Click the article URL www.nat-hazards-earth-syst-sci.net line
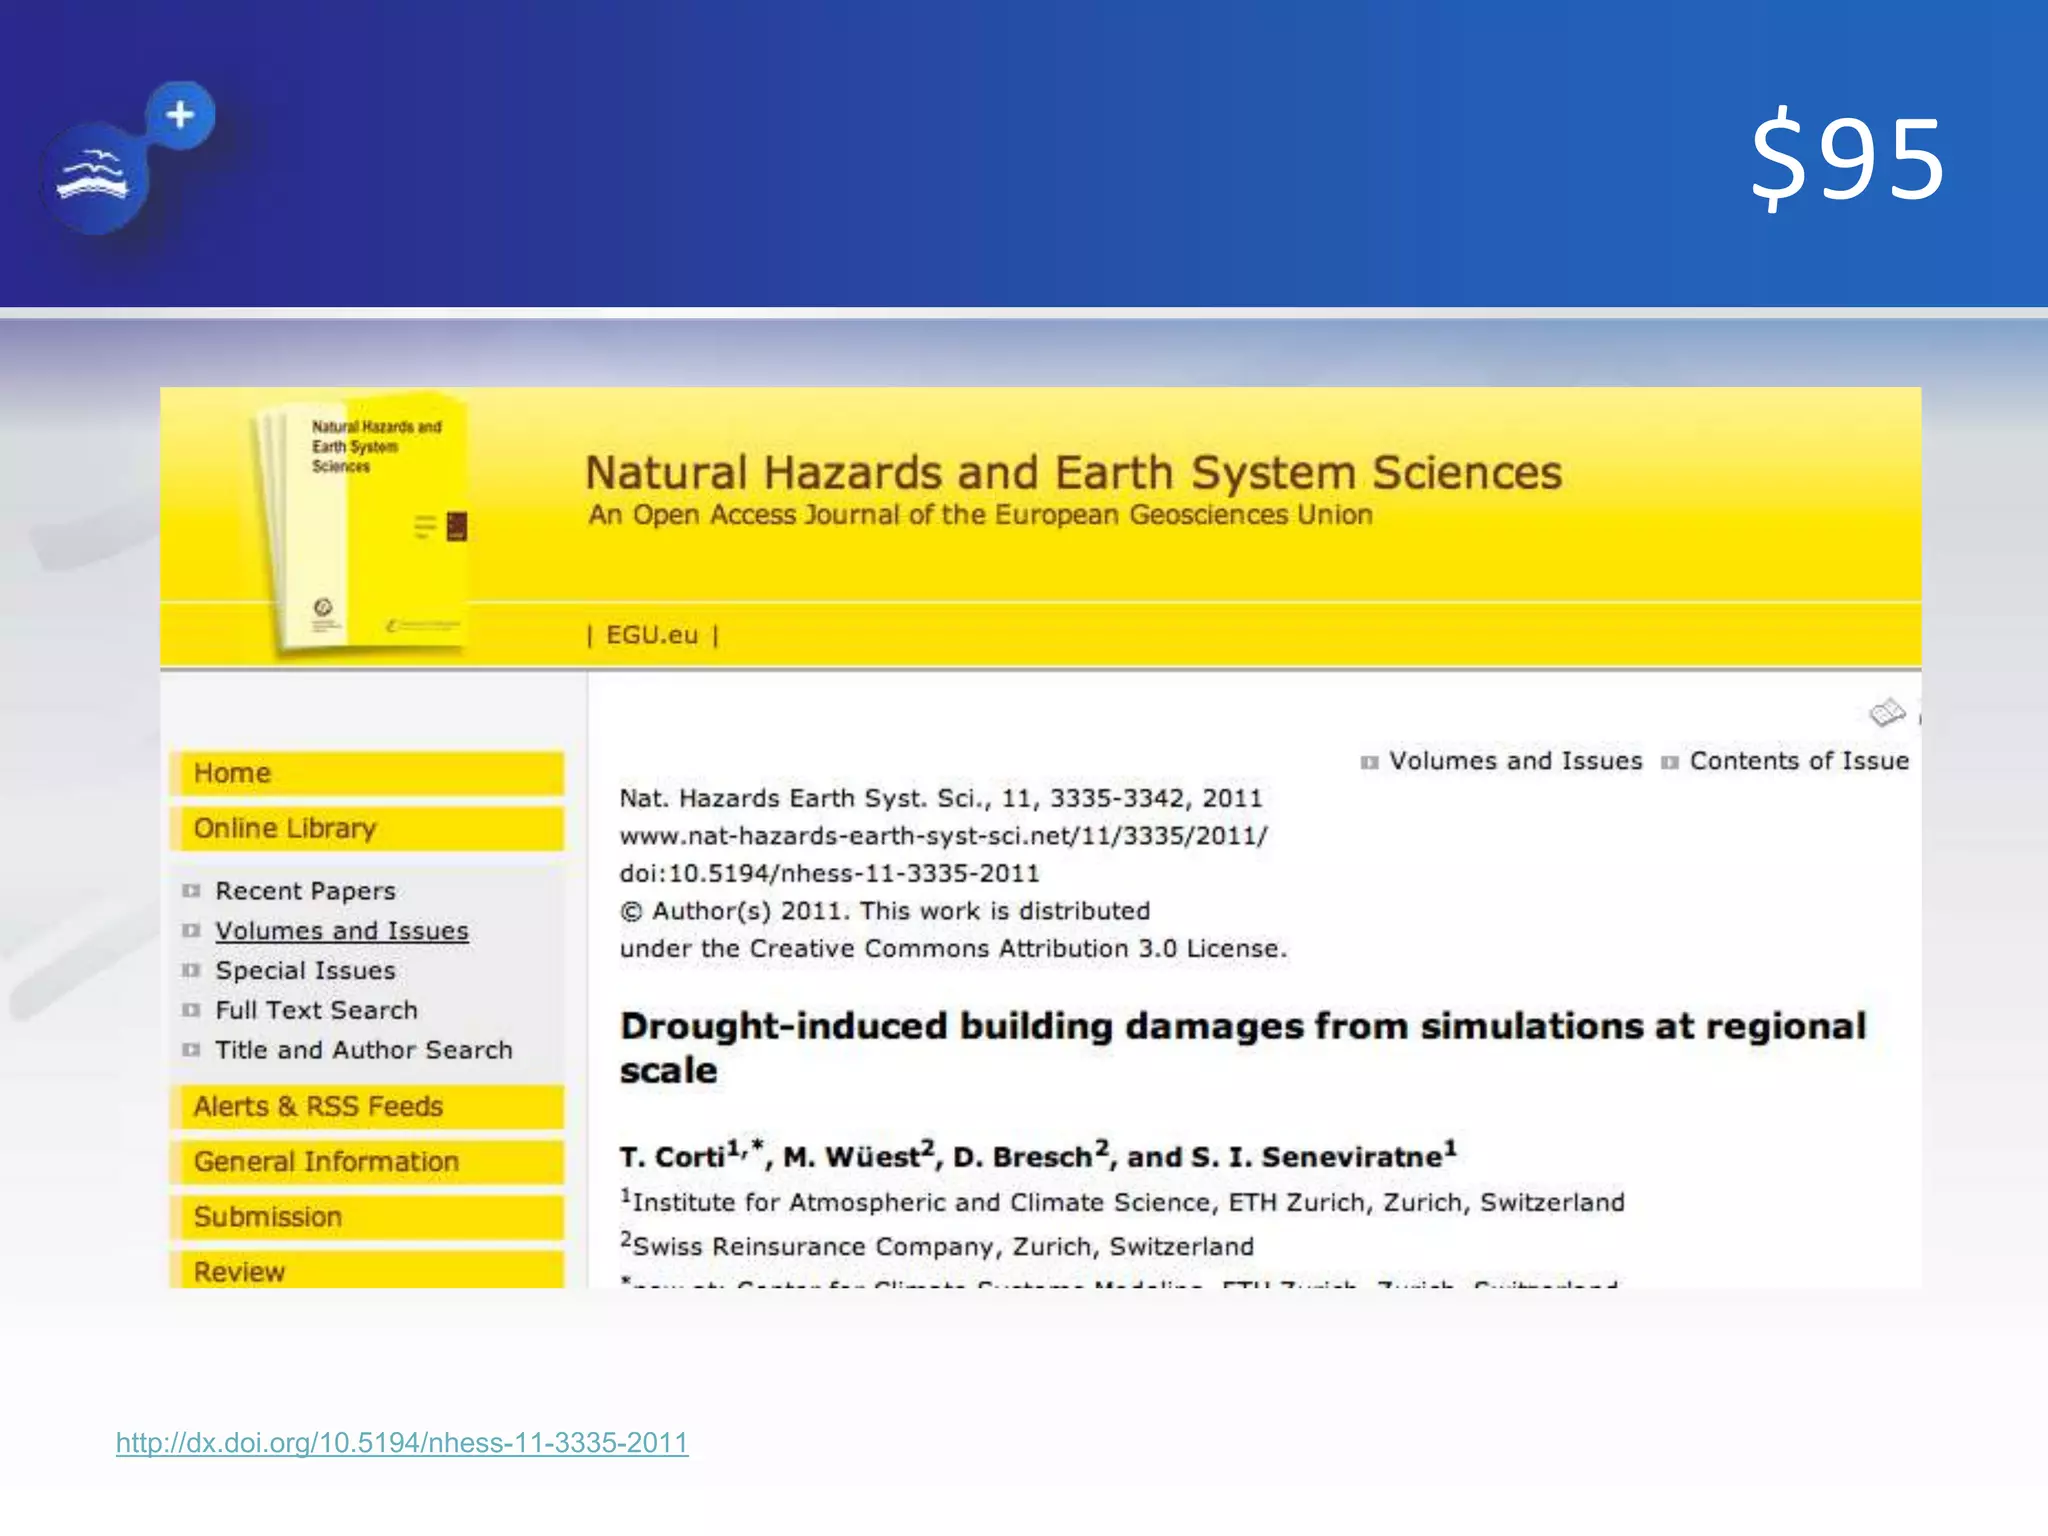The height and width of the screenshot is (1536, 2048). [x=943, y=835]
